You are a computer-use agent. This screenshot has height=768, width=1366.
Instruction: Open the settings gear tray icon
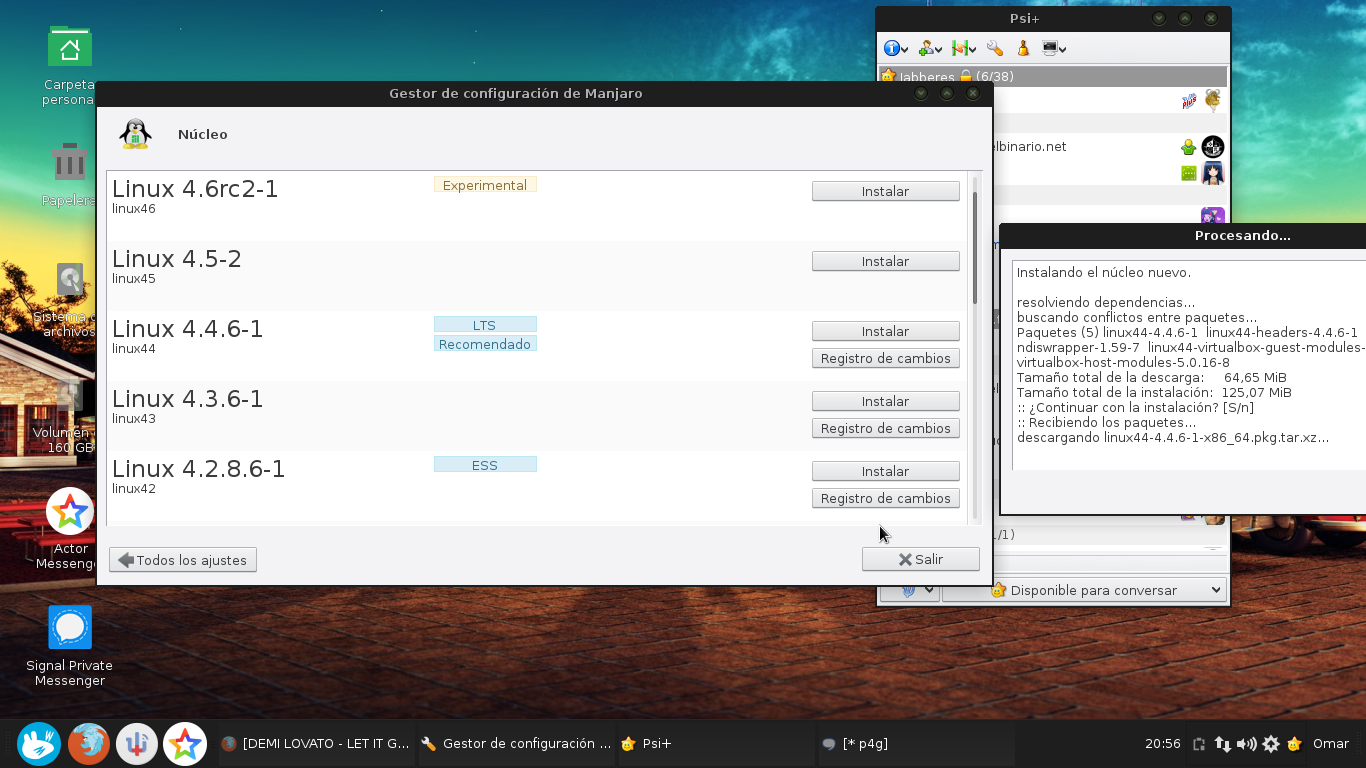(1271, 744)
